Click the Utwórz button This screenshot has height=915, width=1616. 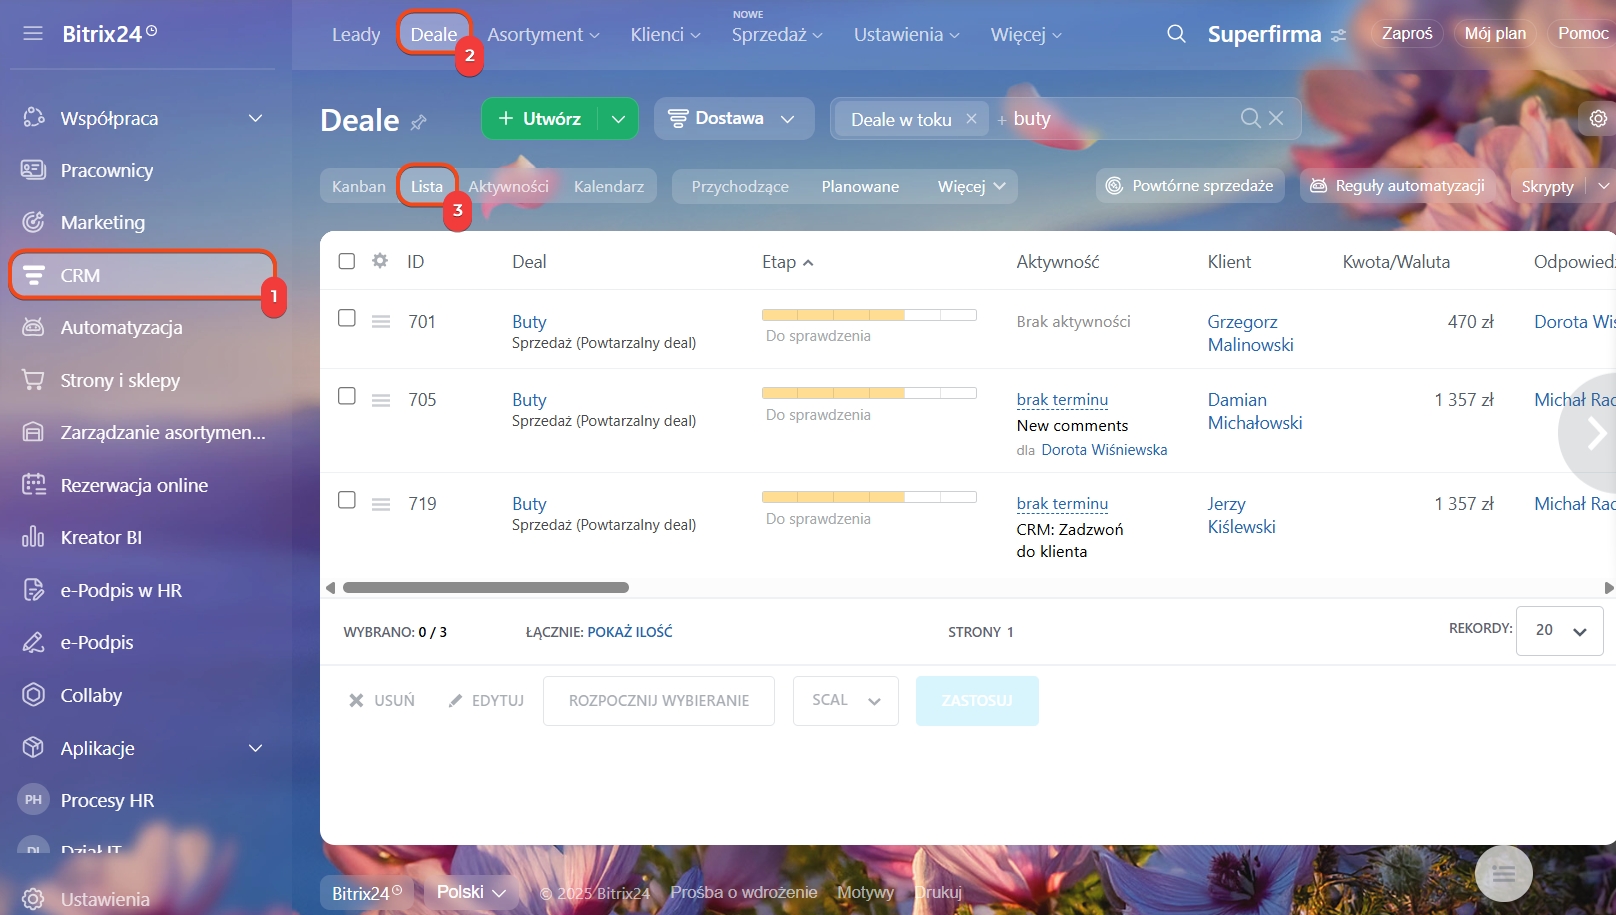point(540,119)
